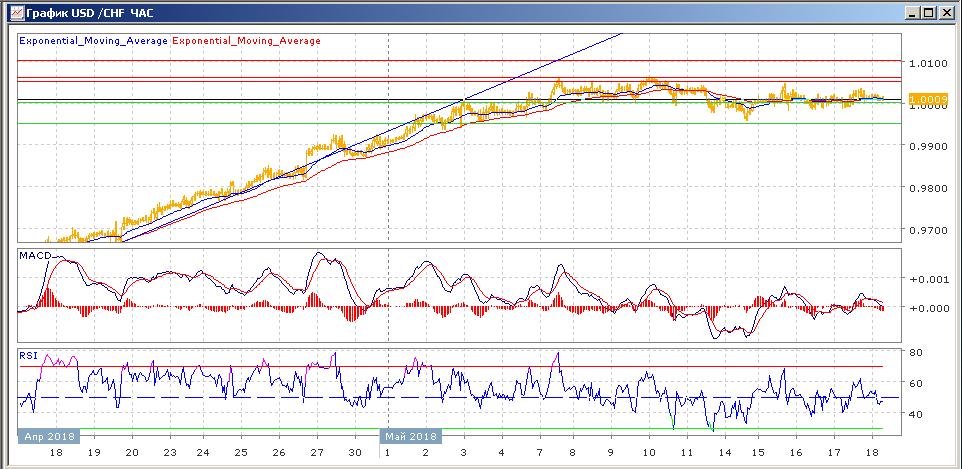Image resolution: width=962 pixels, height=469 pixels.
Task: Click the 60 level on RSI axis
Action: [917, 384]
